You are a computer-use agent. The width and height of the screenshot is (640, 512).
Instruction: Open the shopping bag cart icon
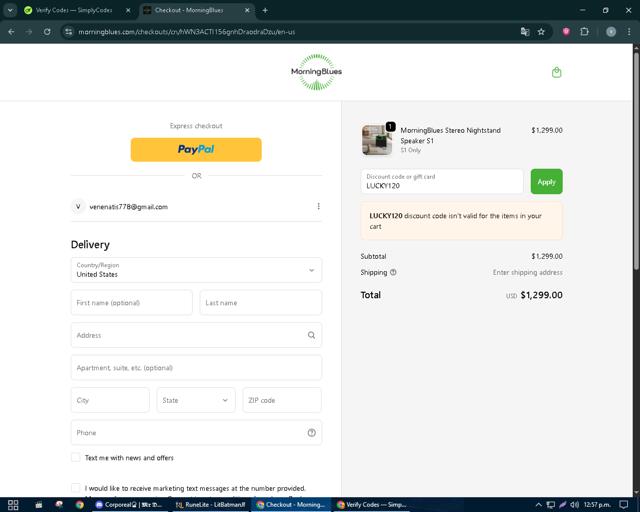[556, 73]
